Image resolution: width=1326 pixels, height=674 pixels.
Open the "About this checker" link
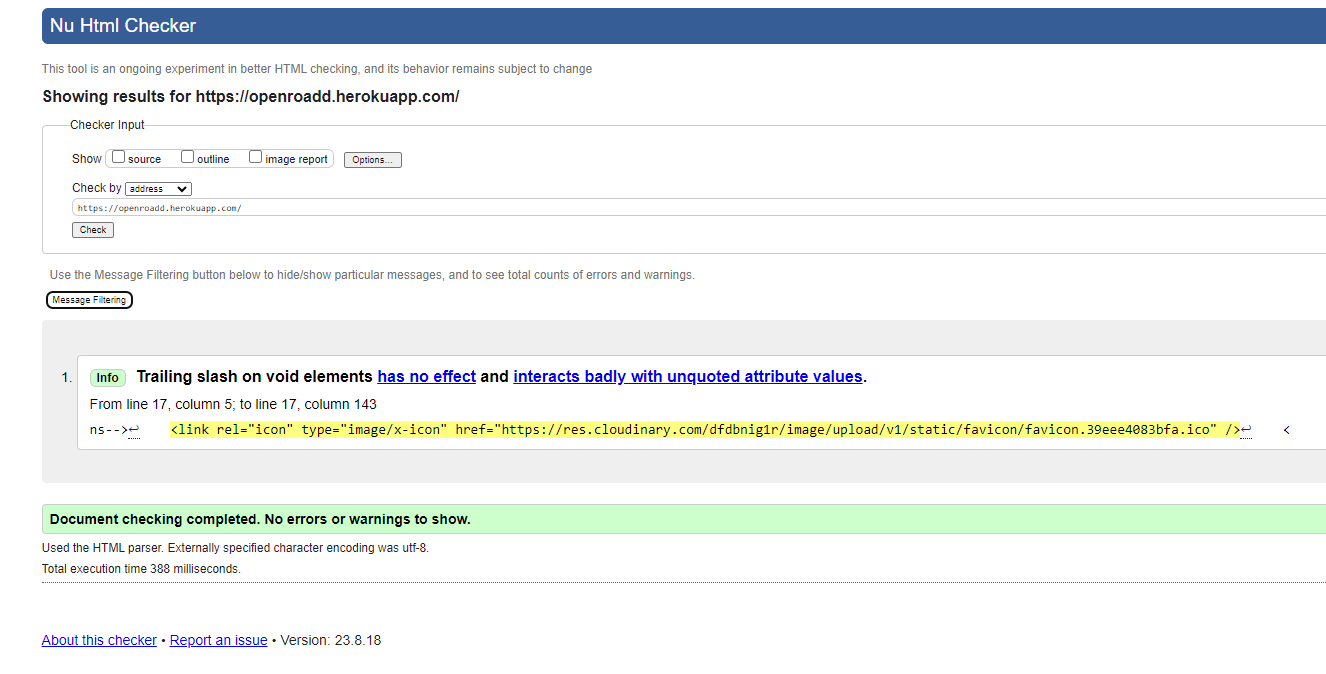coord(99,639)
